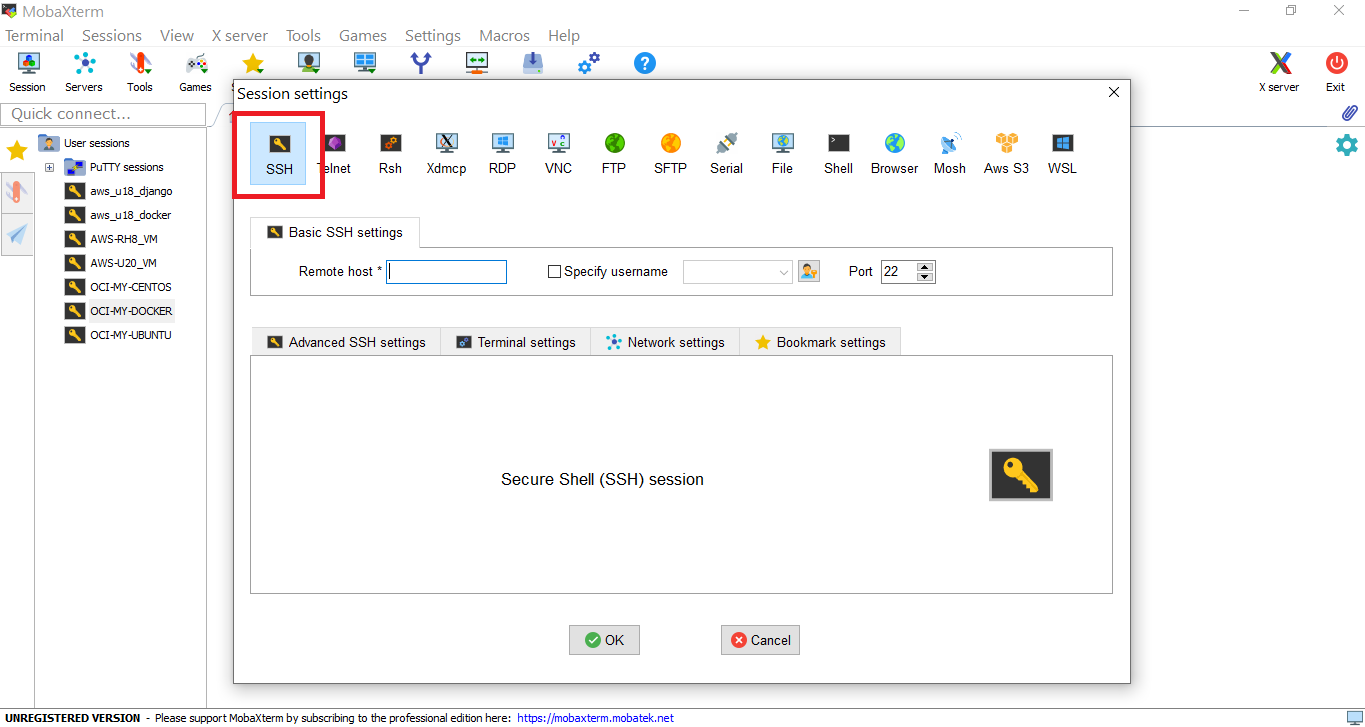Expand the PuTTY sessions tree node
Screen dimensions: 1365x727
(49, 167)
